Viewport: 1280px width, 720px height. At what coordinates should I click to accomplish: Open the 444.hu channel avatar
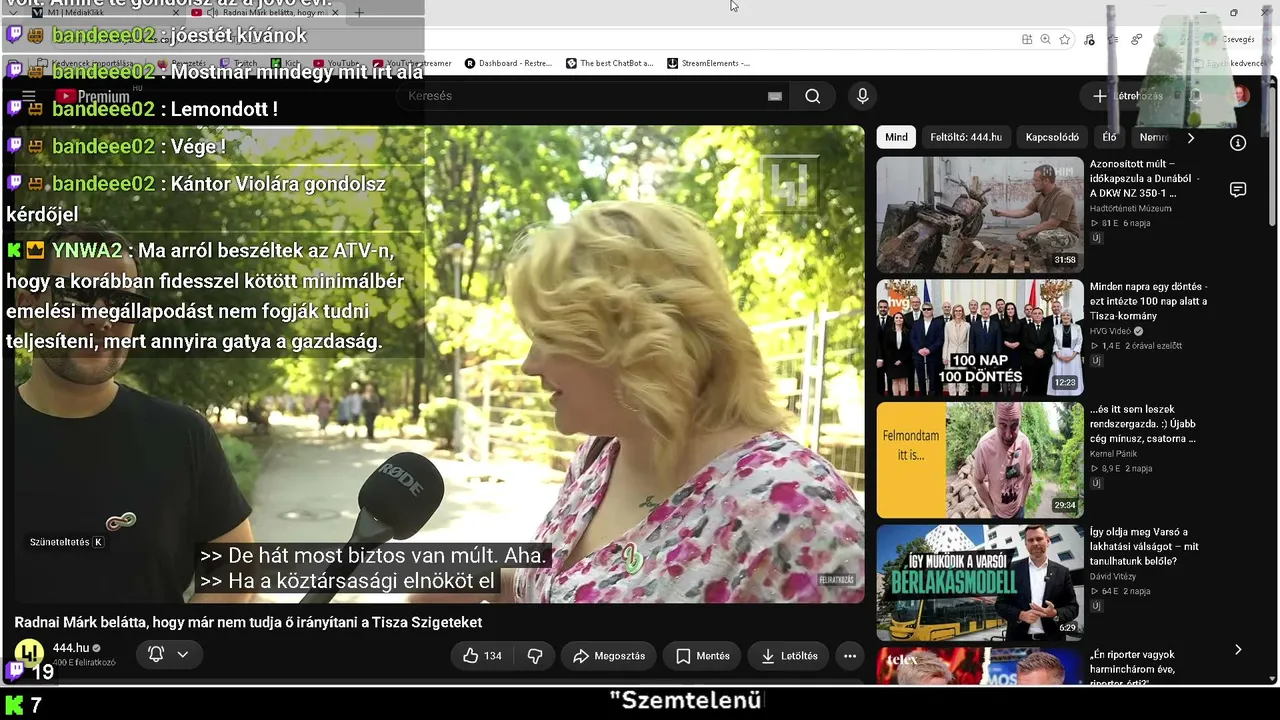(x=29, y=653)
